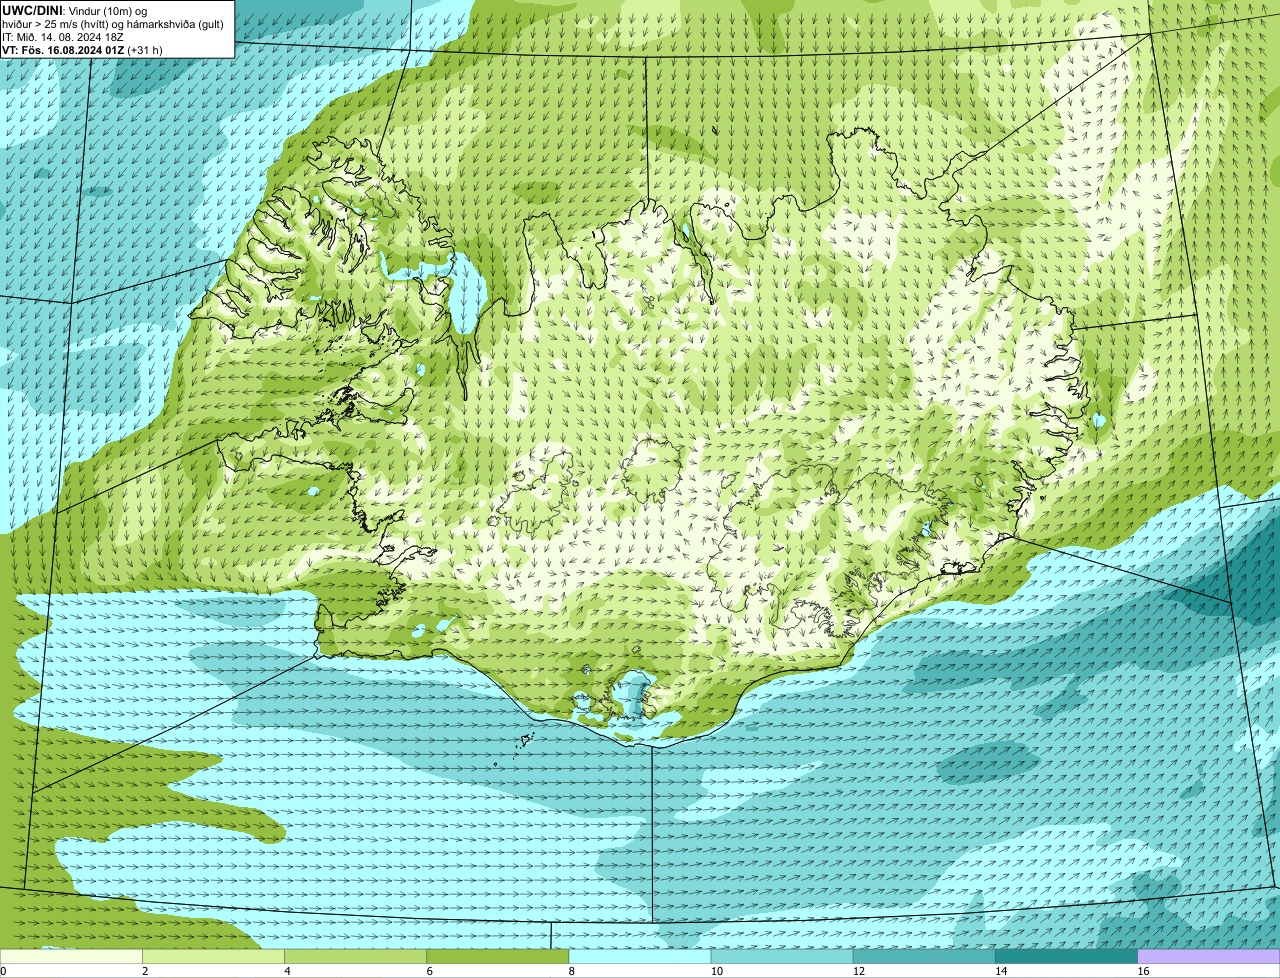Click the 4–6 green legend swatch
Image resolution: width=1280 pixels, height=978 pixels.
click(x=355, y=956)
